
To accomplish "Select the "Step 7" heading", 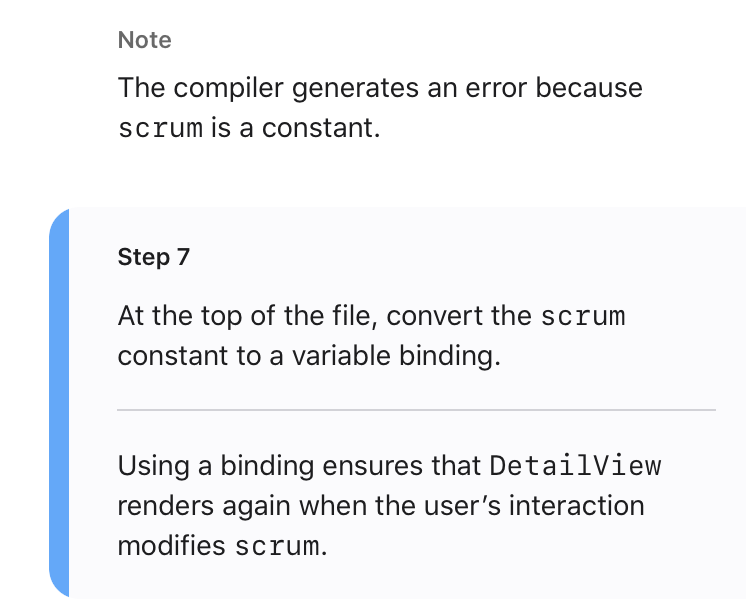I will coord(153,257).
